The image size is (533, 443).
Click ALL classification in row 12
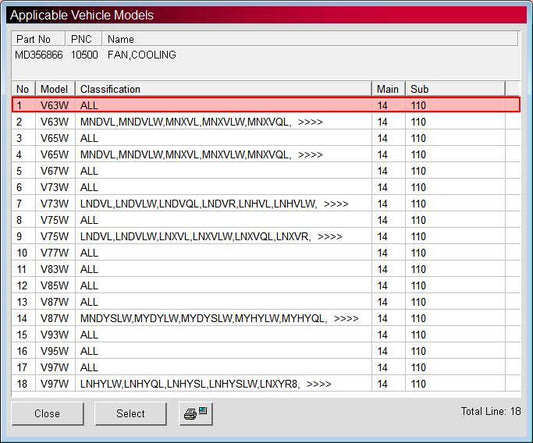pyautogui.click(x=89, y=286)
